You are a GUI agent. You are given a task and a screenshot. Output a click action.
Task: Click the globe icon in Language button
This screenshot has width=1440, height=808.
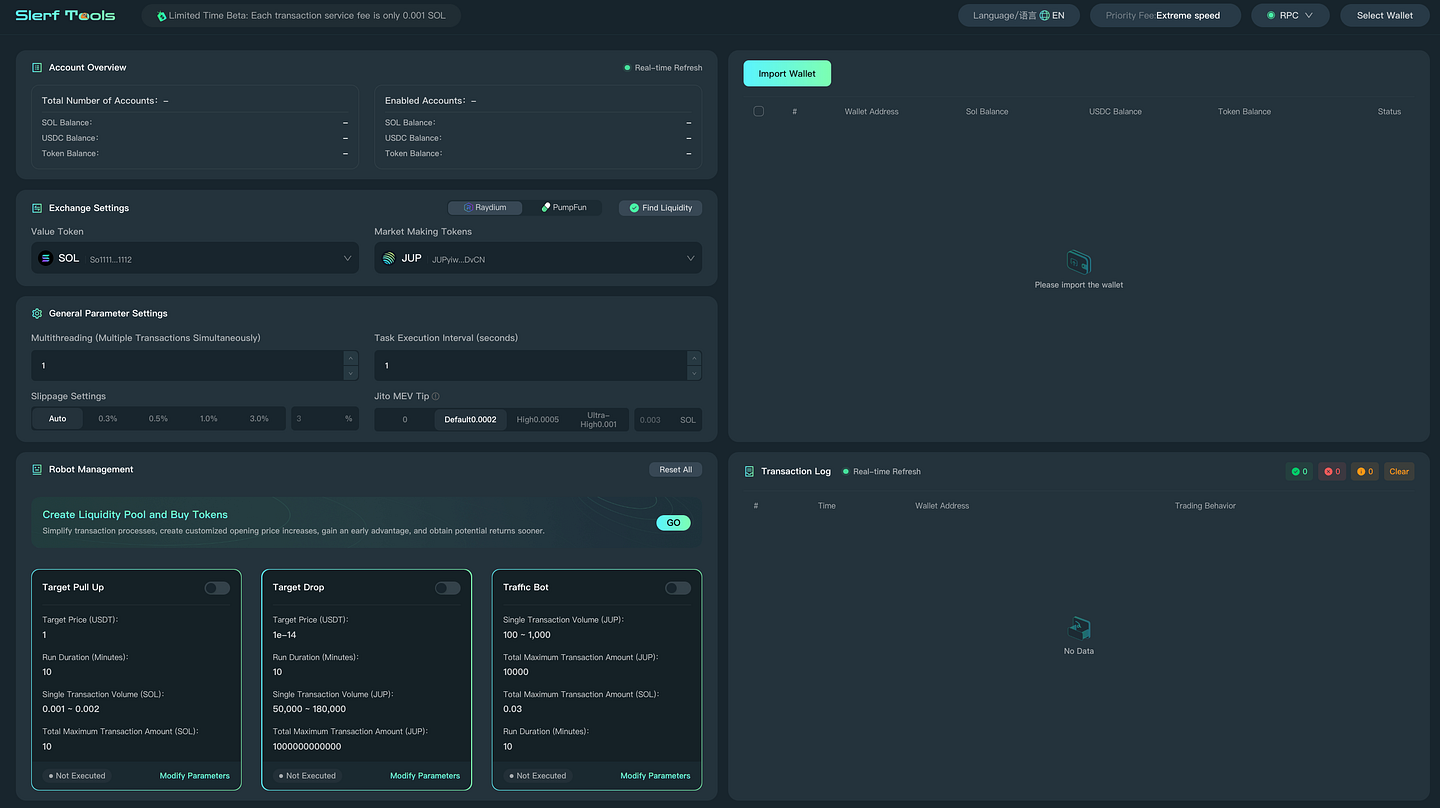1045,16
